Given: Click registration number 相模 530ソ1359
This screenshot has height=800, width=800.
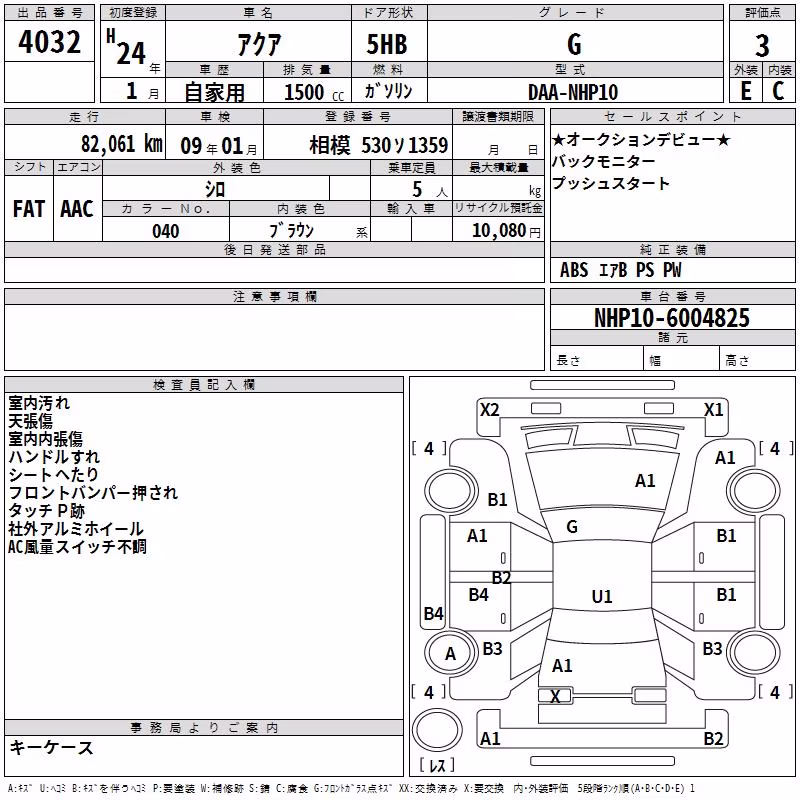Looking at the screenshot, I should 379,145.
